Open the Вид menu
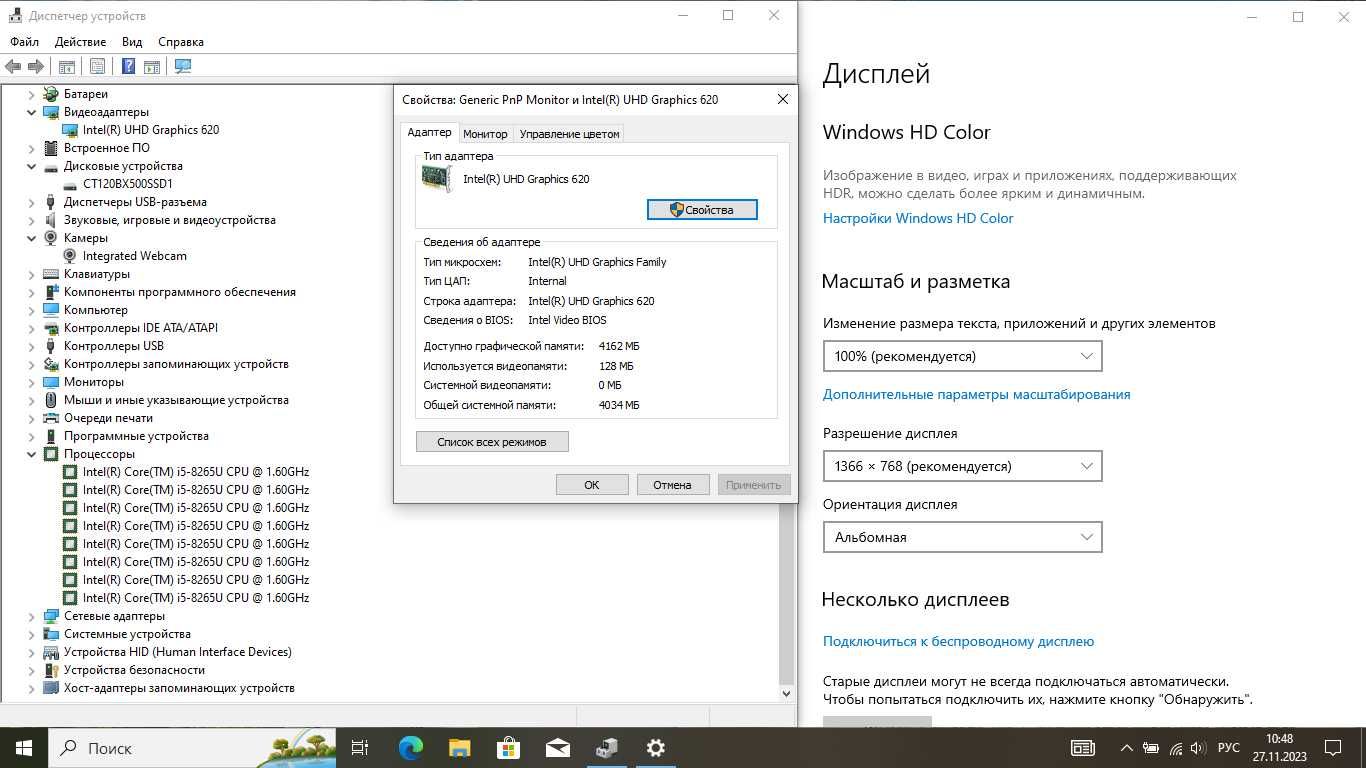1366x768 pixels. click(x=132, y=42)
